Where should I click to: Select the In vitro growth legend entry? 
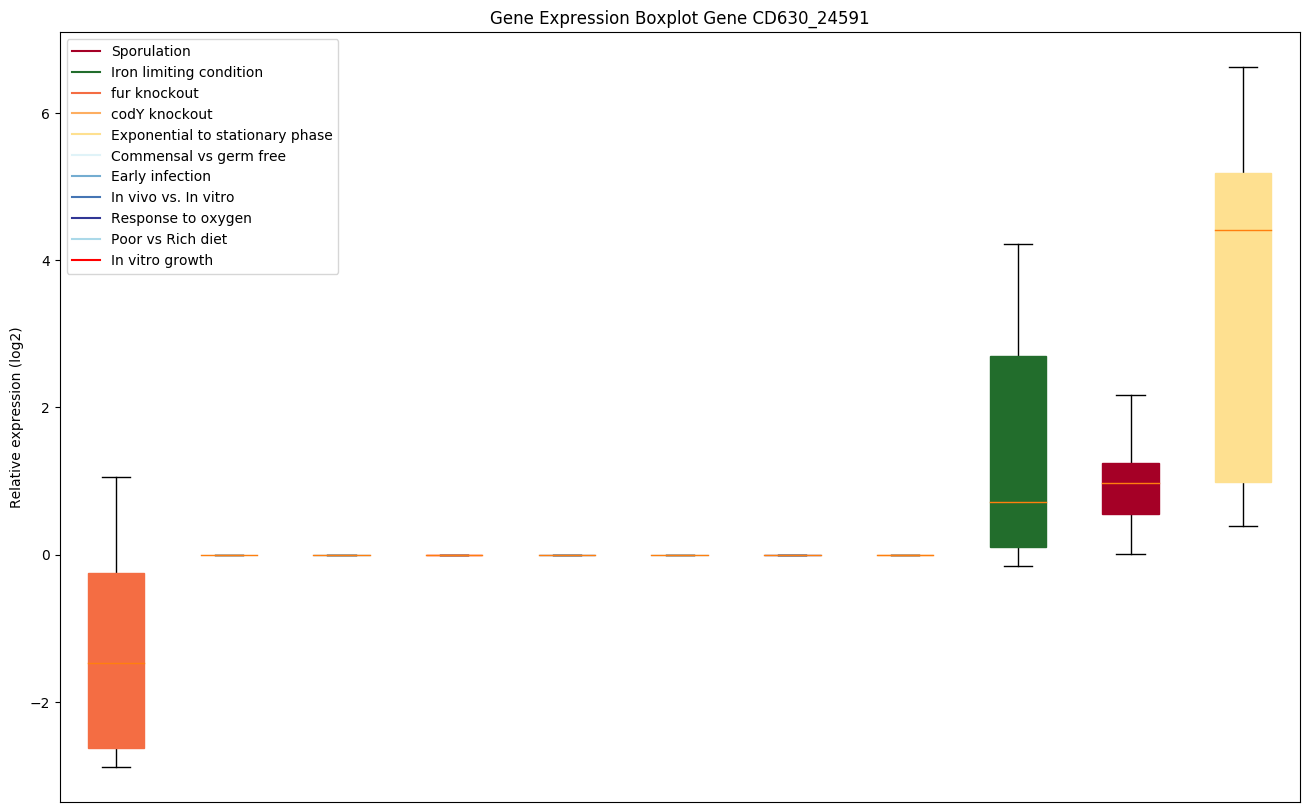point(161,260)
